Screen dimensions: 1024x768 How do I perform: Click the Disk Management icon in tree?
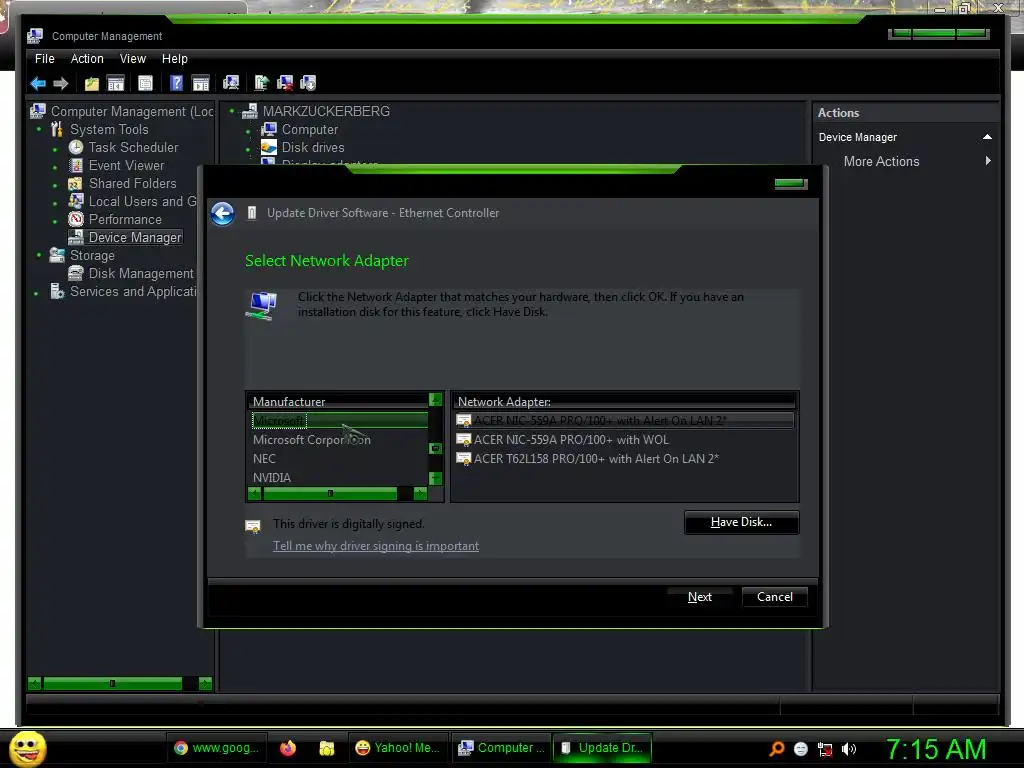point(76,273)
